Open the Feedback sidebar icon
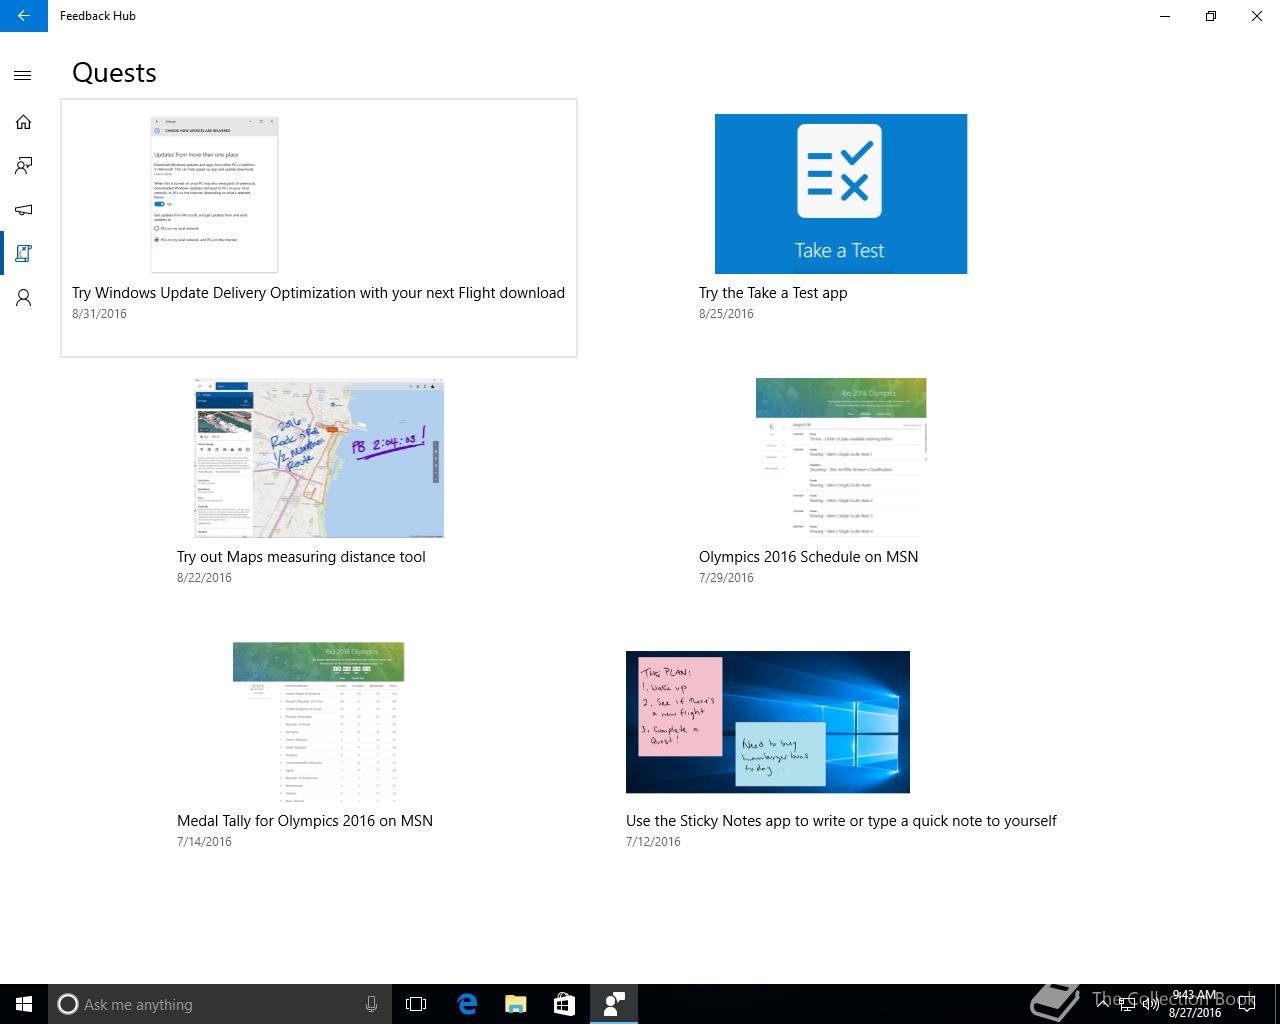The height and width of the screenshot is (1024, 1280). 23,166
